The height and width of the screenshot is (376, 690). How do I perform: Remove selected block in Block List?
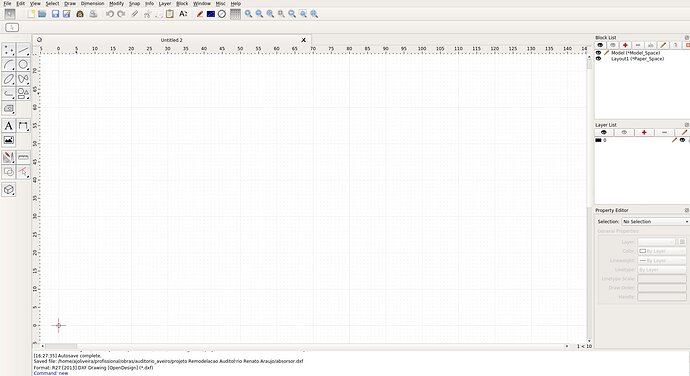(x=638, y=45)
